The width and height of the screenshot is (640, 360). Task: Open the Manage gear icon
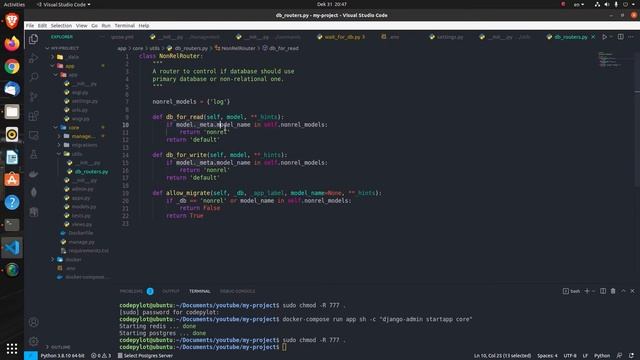point(34,341)
